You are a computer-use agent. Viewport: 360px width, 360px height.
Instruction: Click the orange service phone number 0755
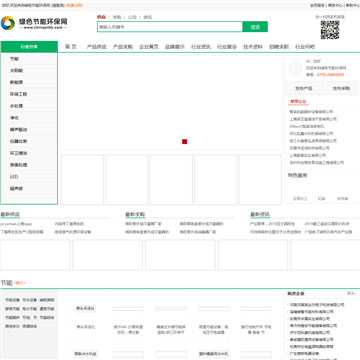pos(330,75)
